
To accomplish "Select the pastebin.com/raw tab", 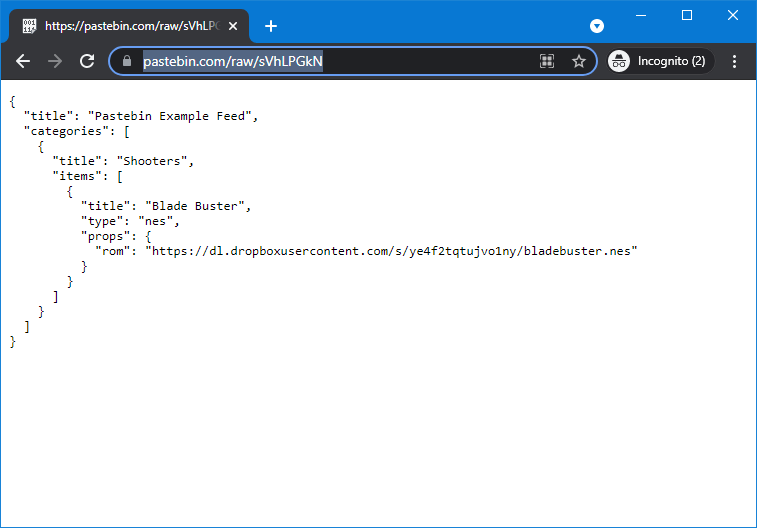I will pos(129,26).
